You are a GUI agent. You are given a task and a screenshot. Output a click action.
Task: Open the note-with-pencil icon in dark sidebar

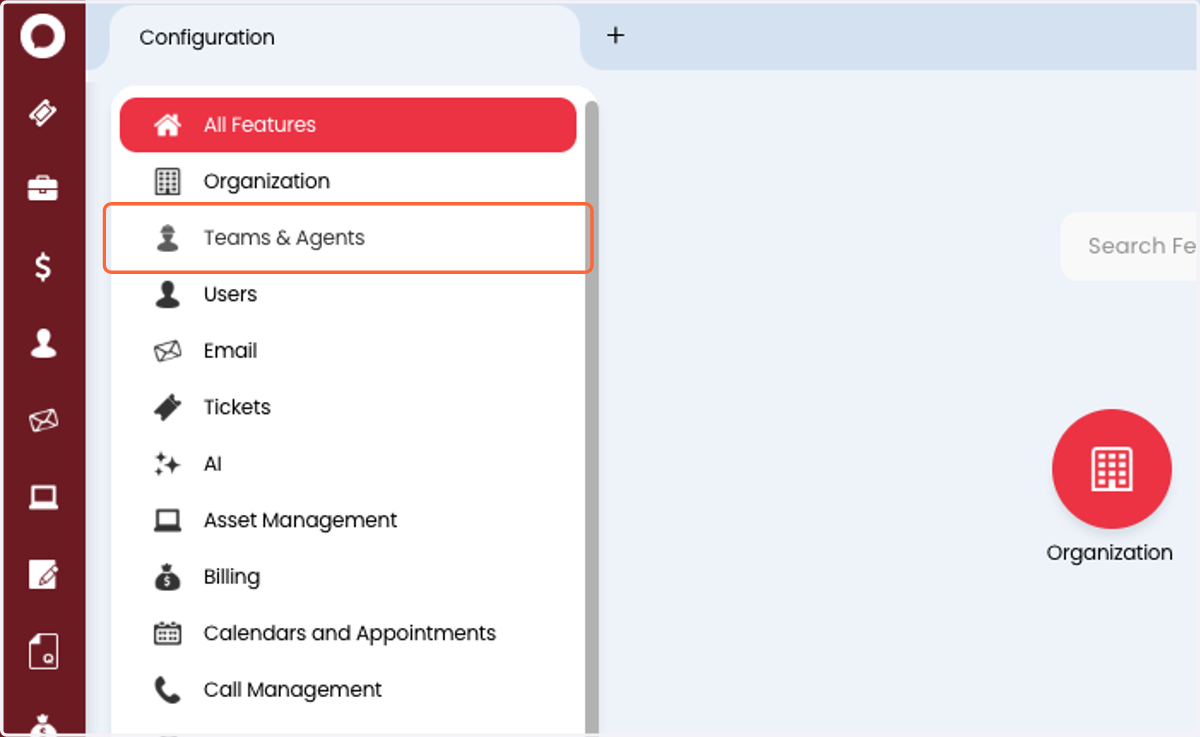[x=43, y=574]
